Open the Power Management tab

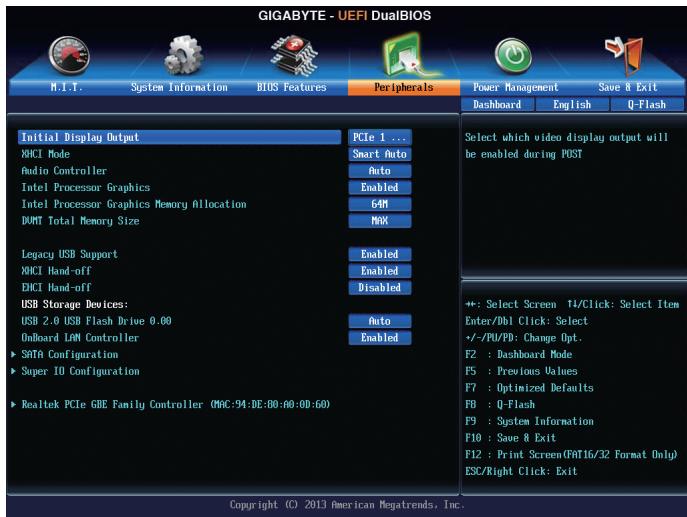[516, 88]
